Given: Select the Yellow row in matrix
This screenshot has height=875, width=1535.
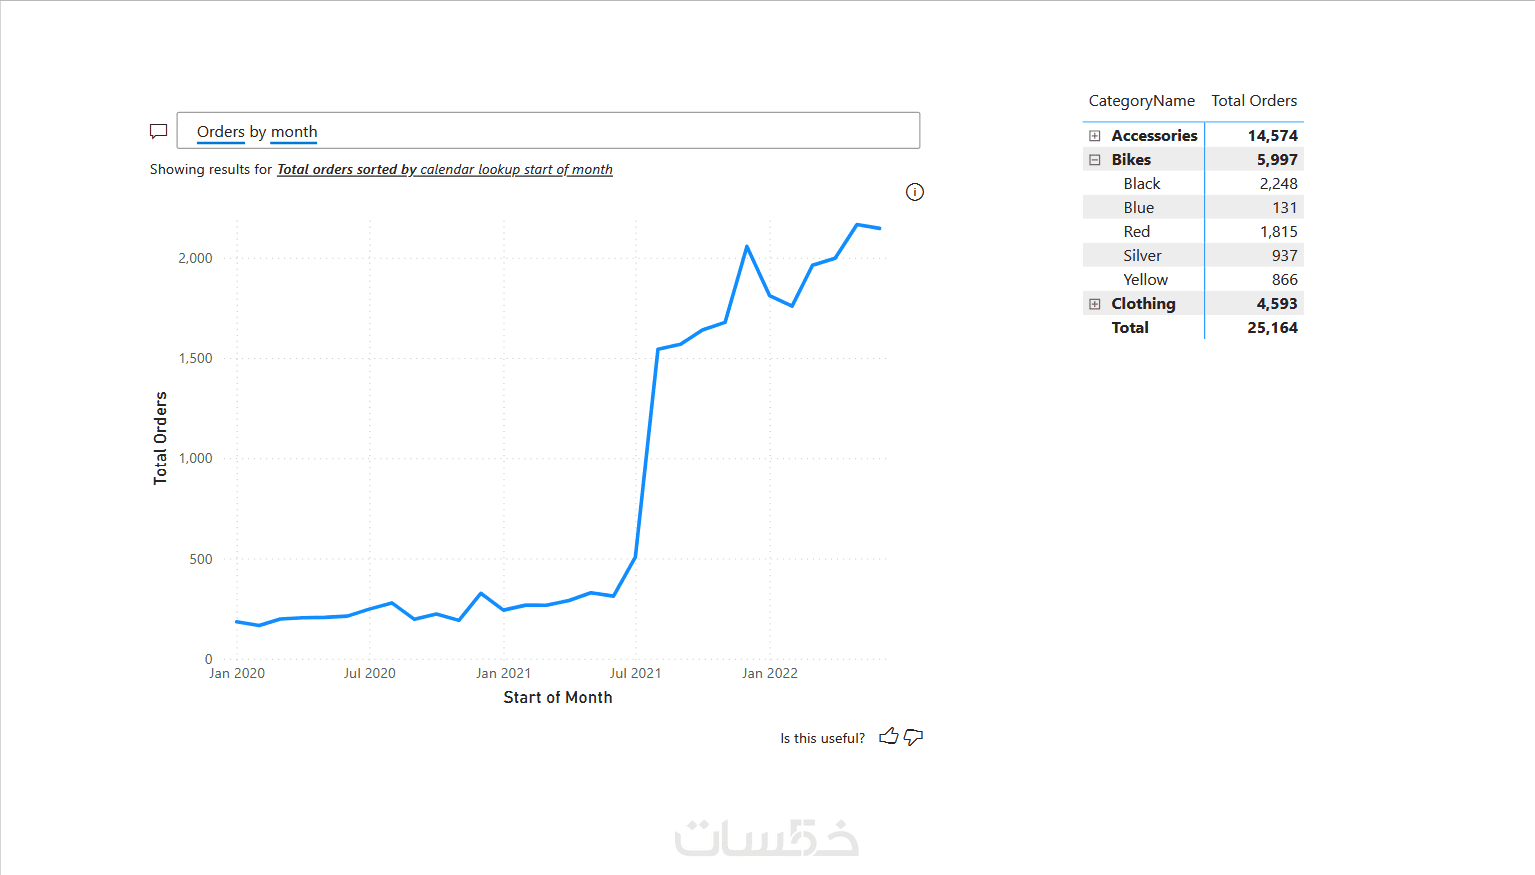Looking at the screenshot, I should tap(1145, 280).
